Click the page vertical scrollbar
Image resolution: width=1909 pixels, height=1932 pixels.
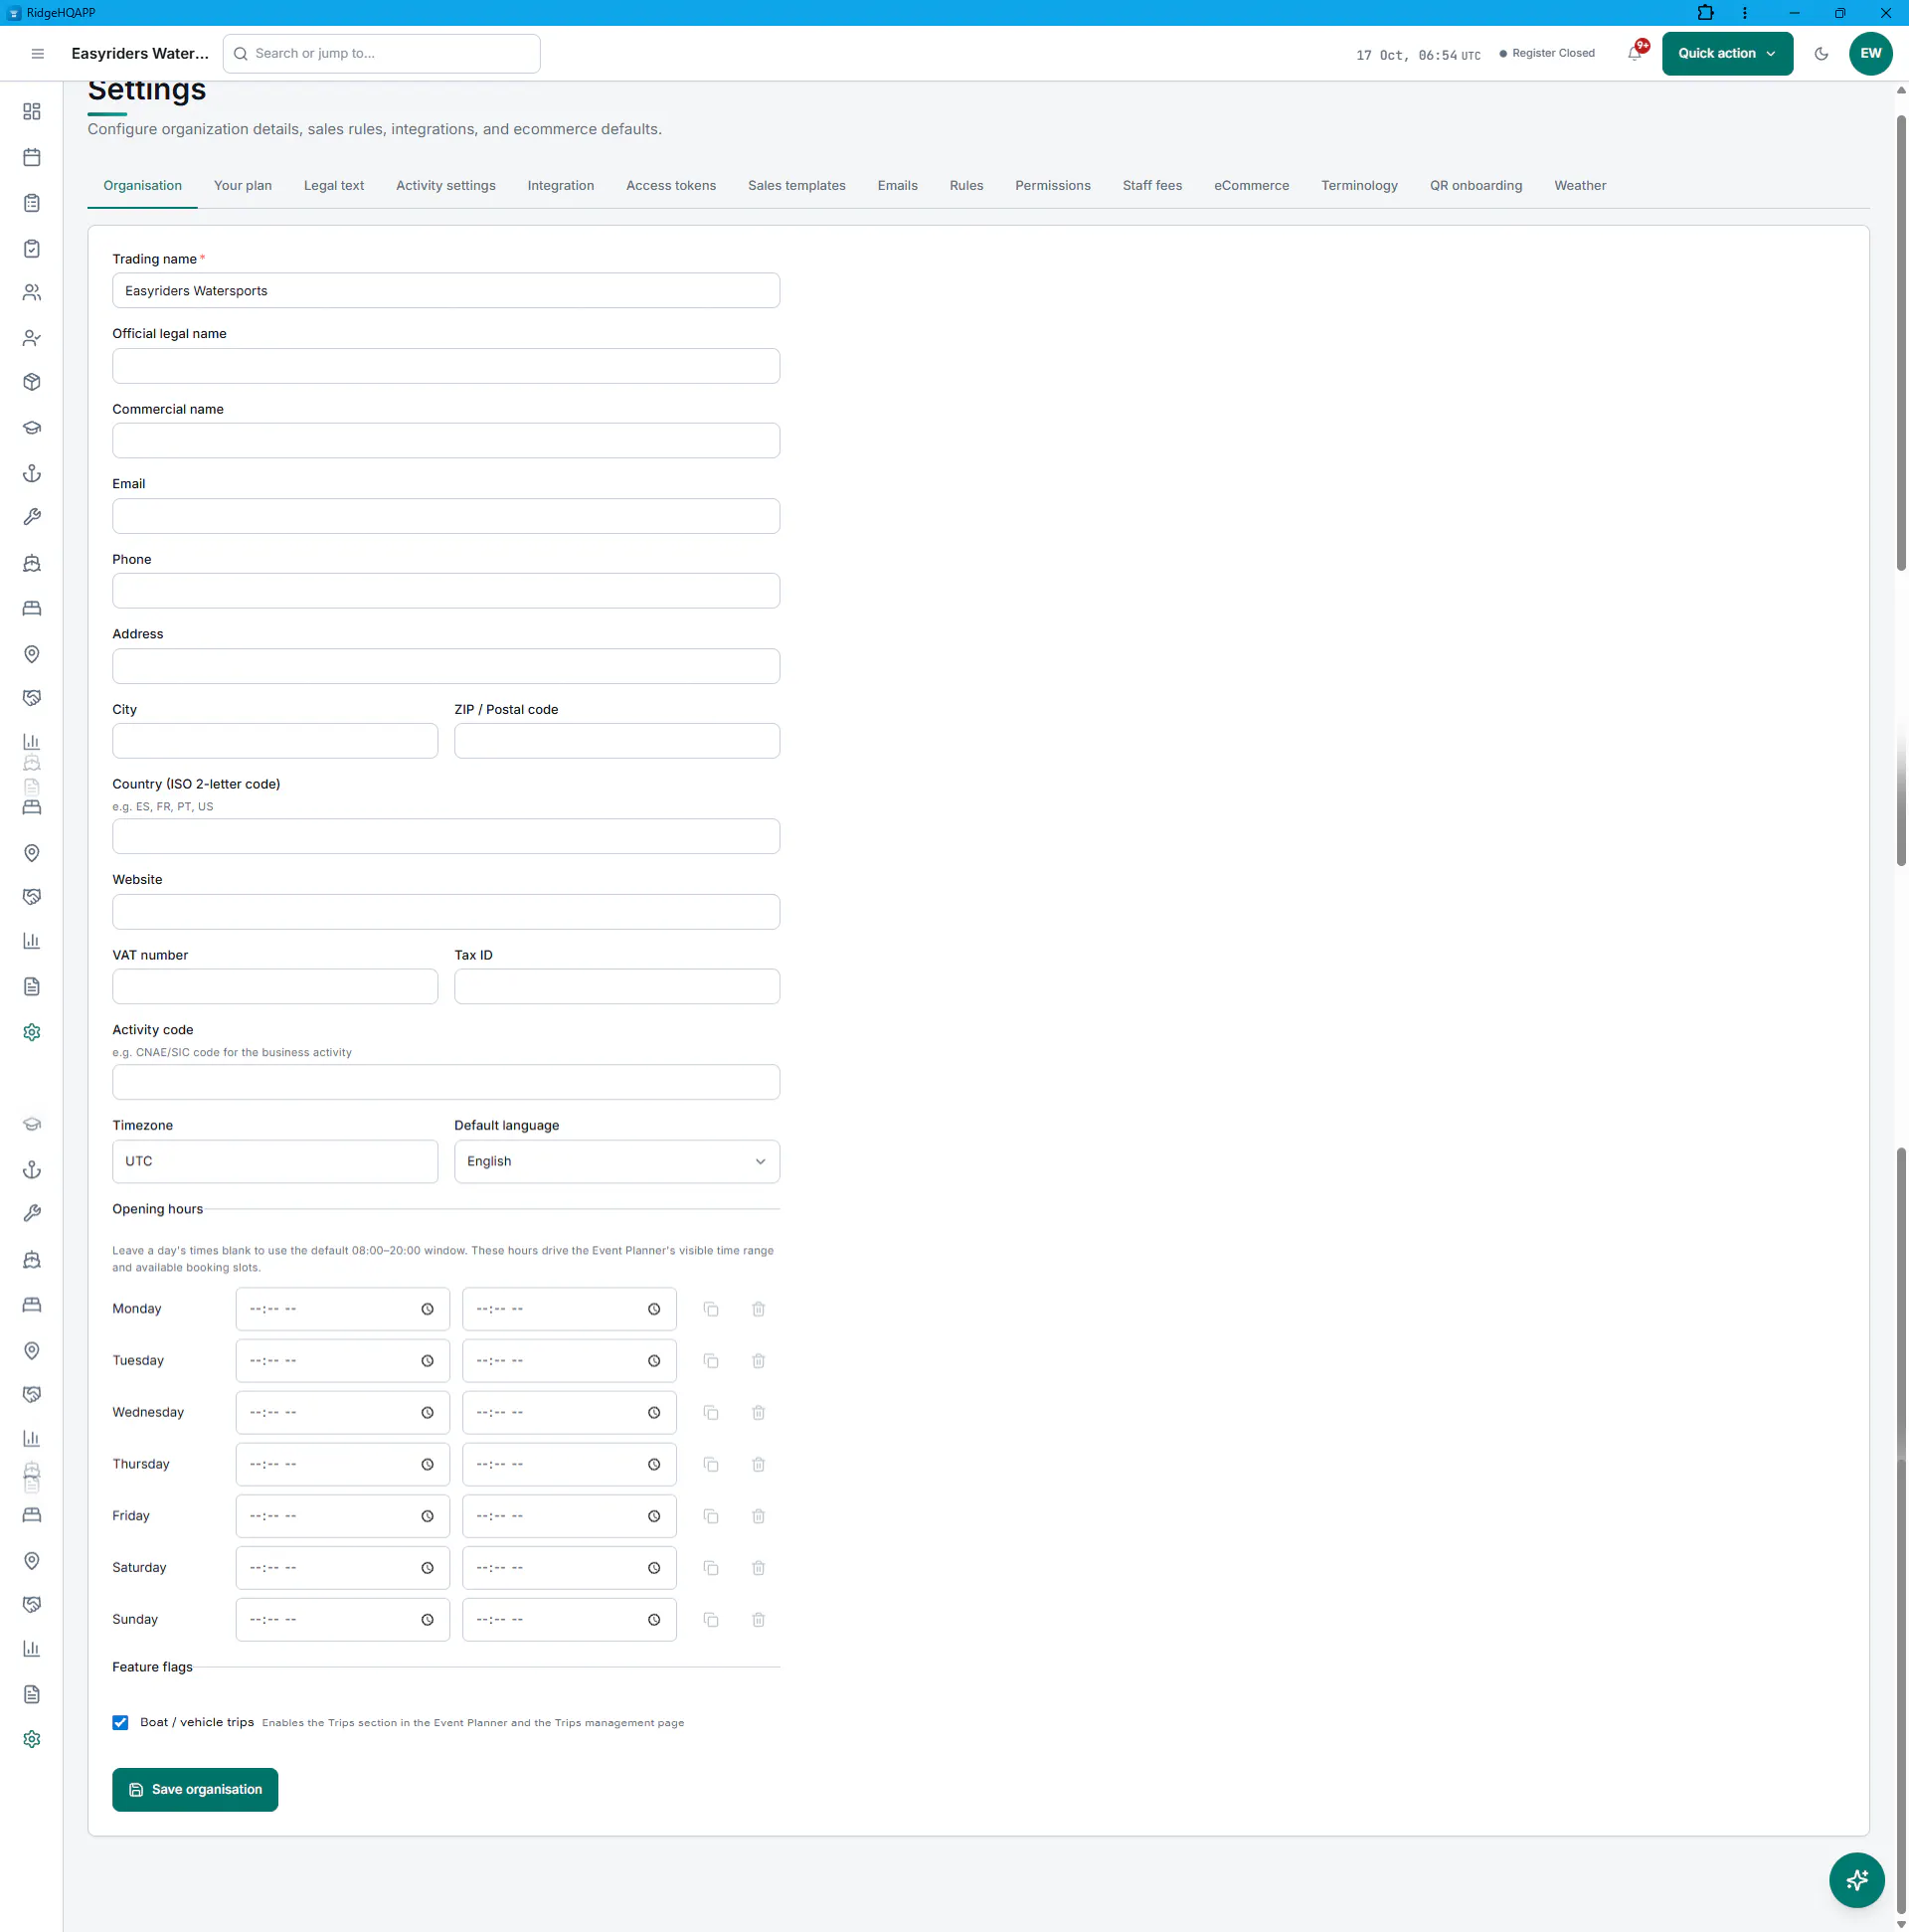pyautogui.click(x=1900, y=344)
